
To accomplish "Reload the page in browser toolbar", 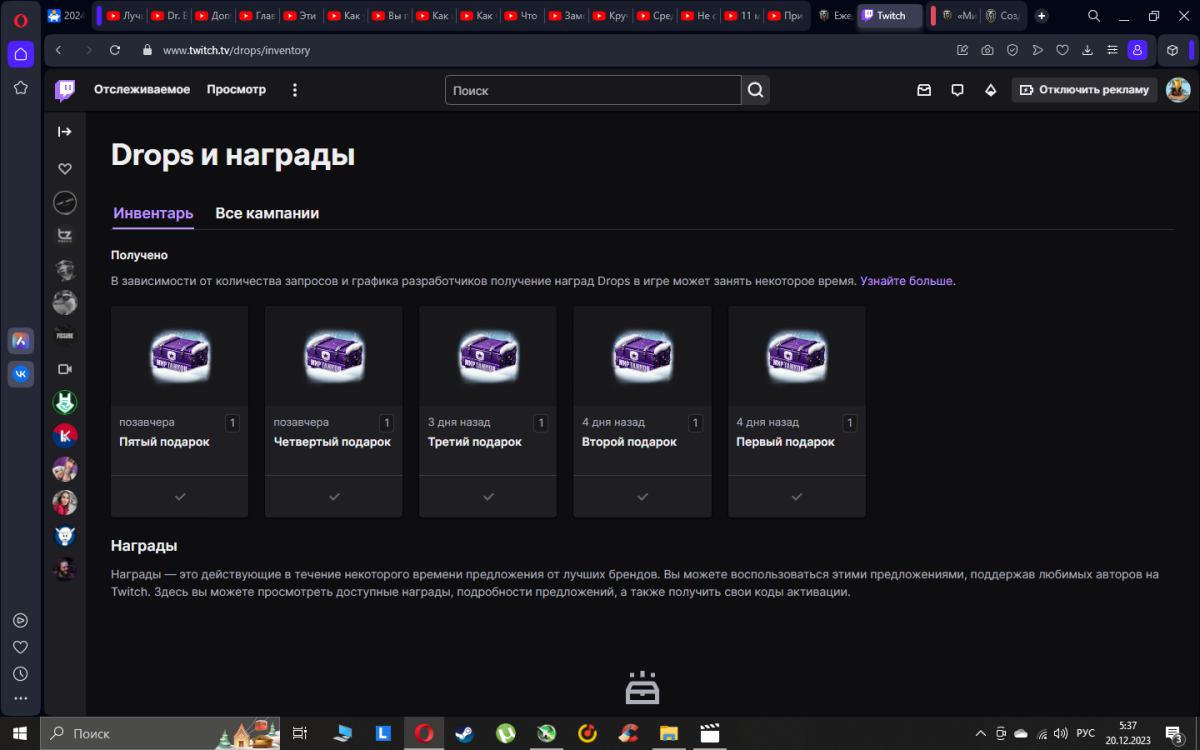I will (115, 50).
